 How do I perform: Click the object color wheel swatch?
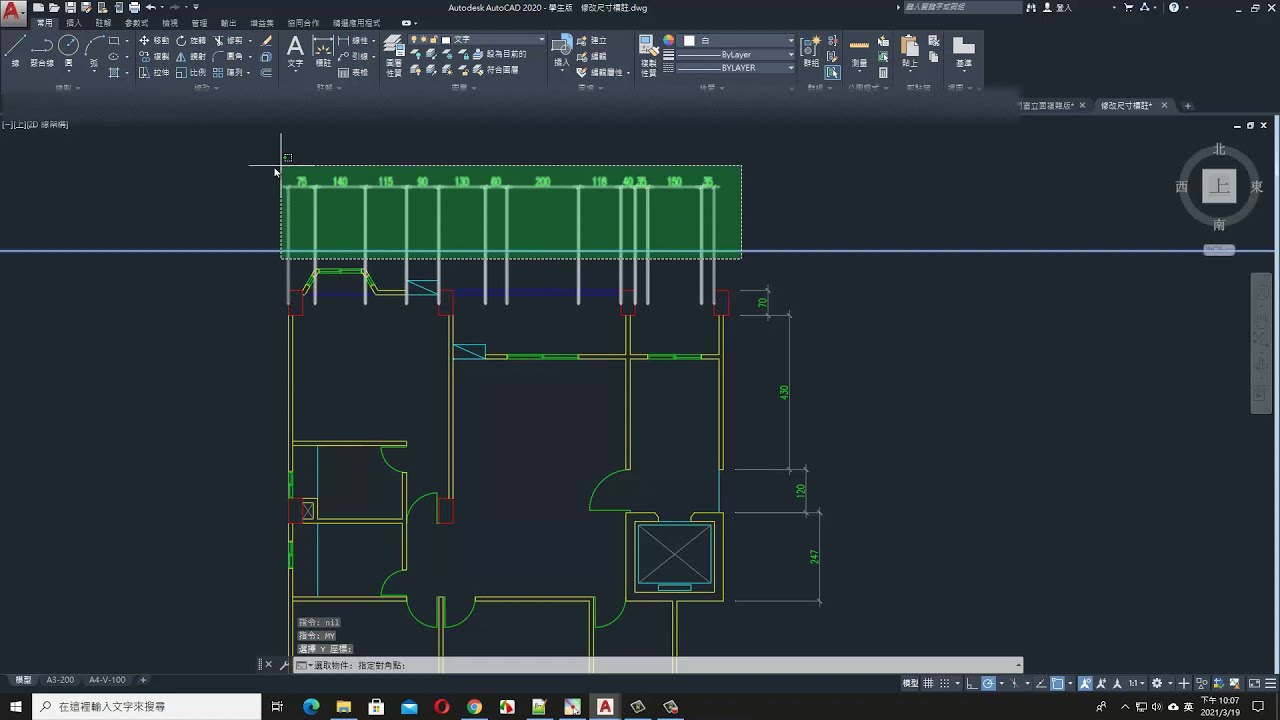[x=669, y=41]
